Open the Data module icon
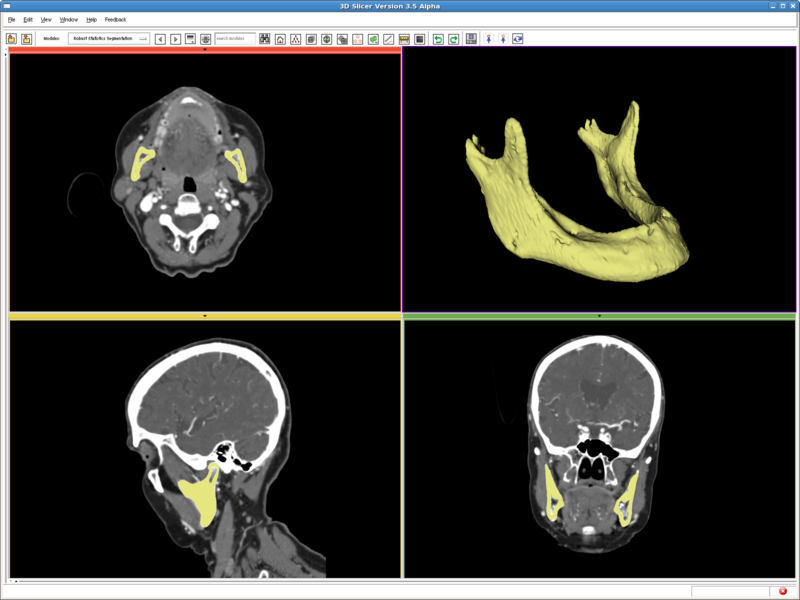The image size is (800, 600). pyautogui.click(x=295, y=37)
